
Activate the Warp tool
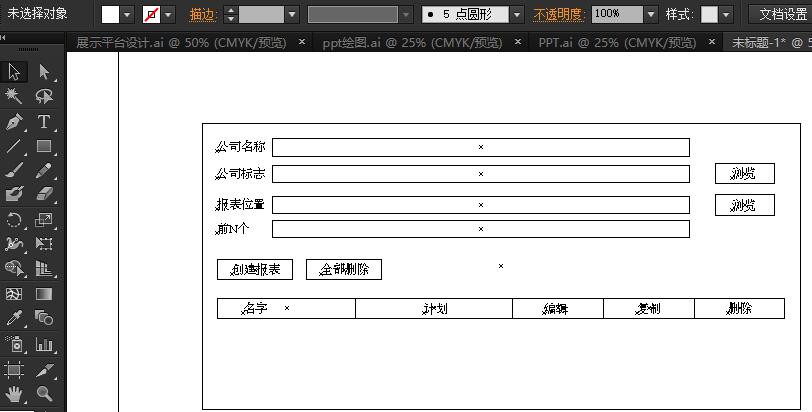[x=14, y=244]
